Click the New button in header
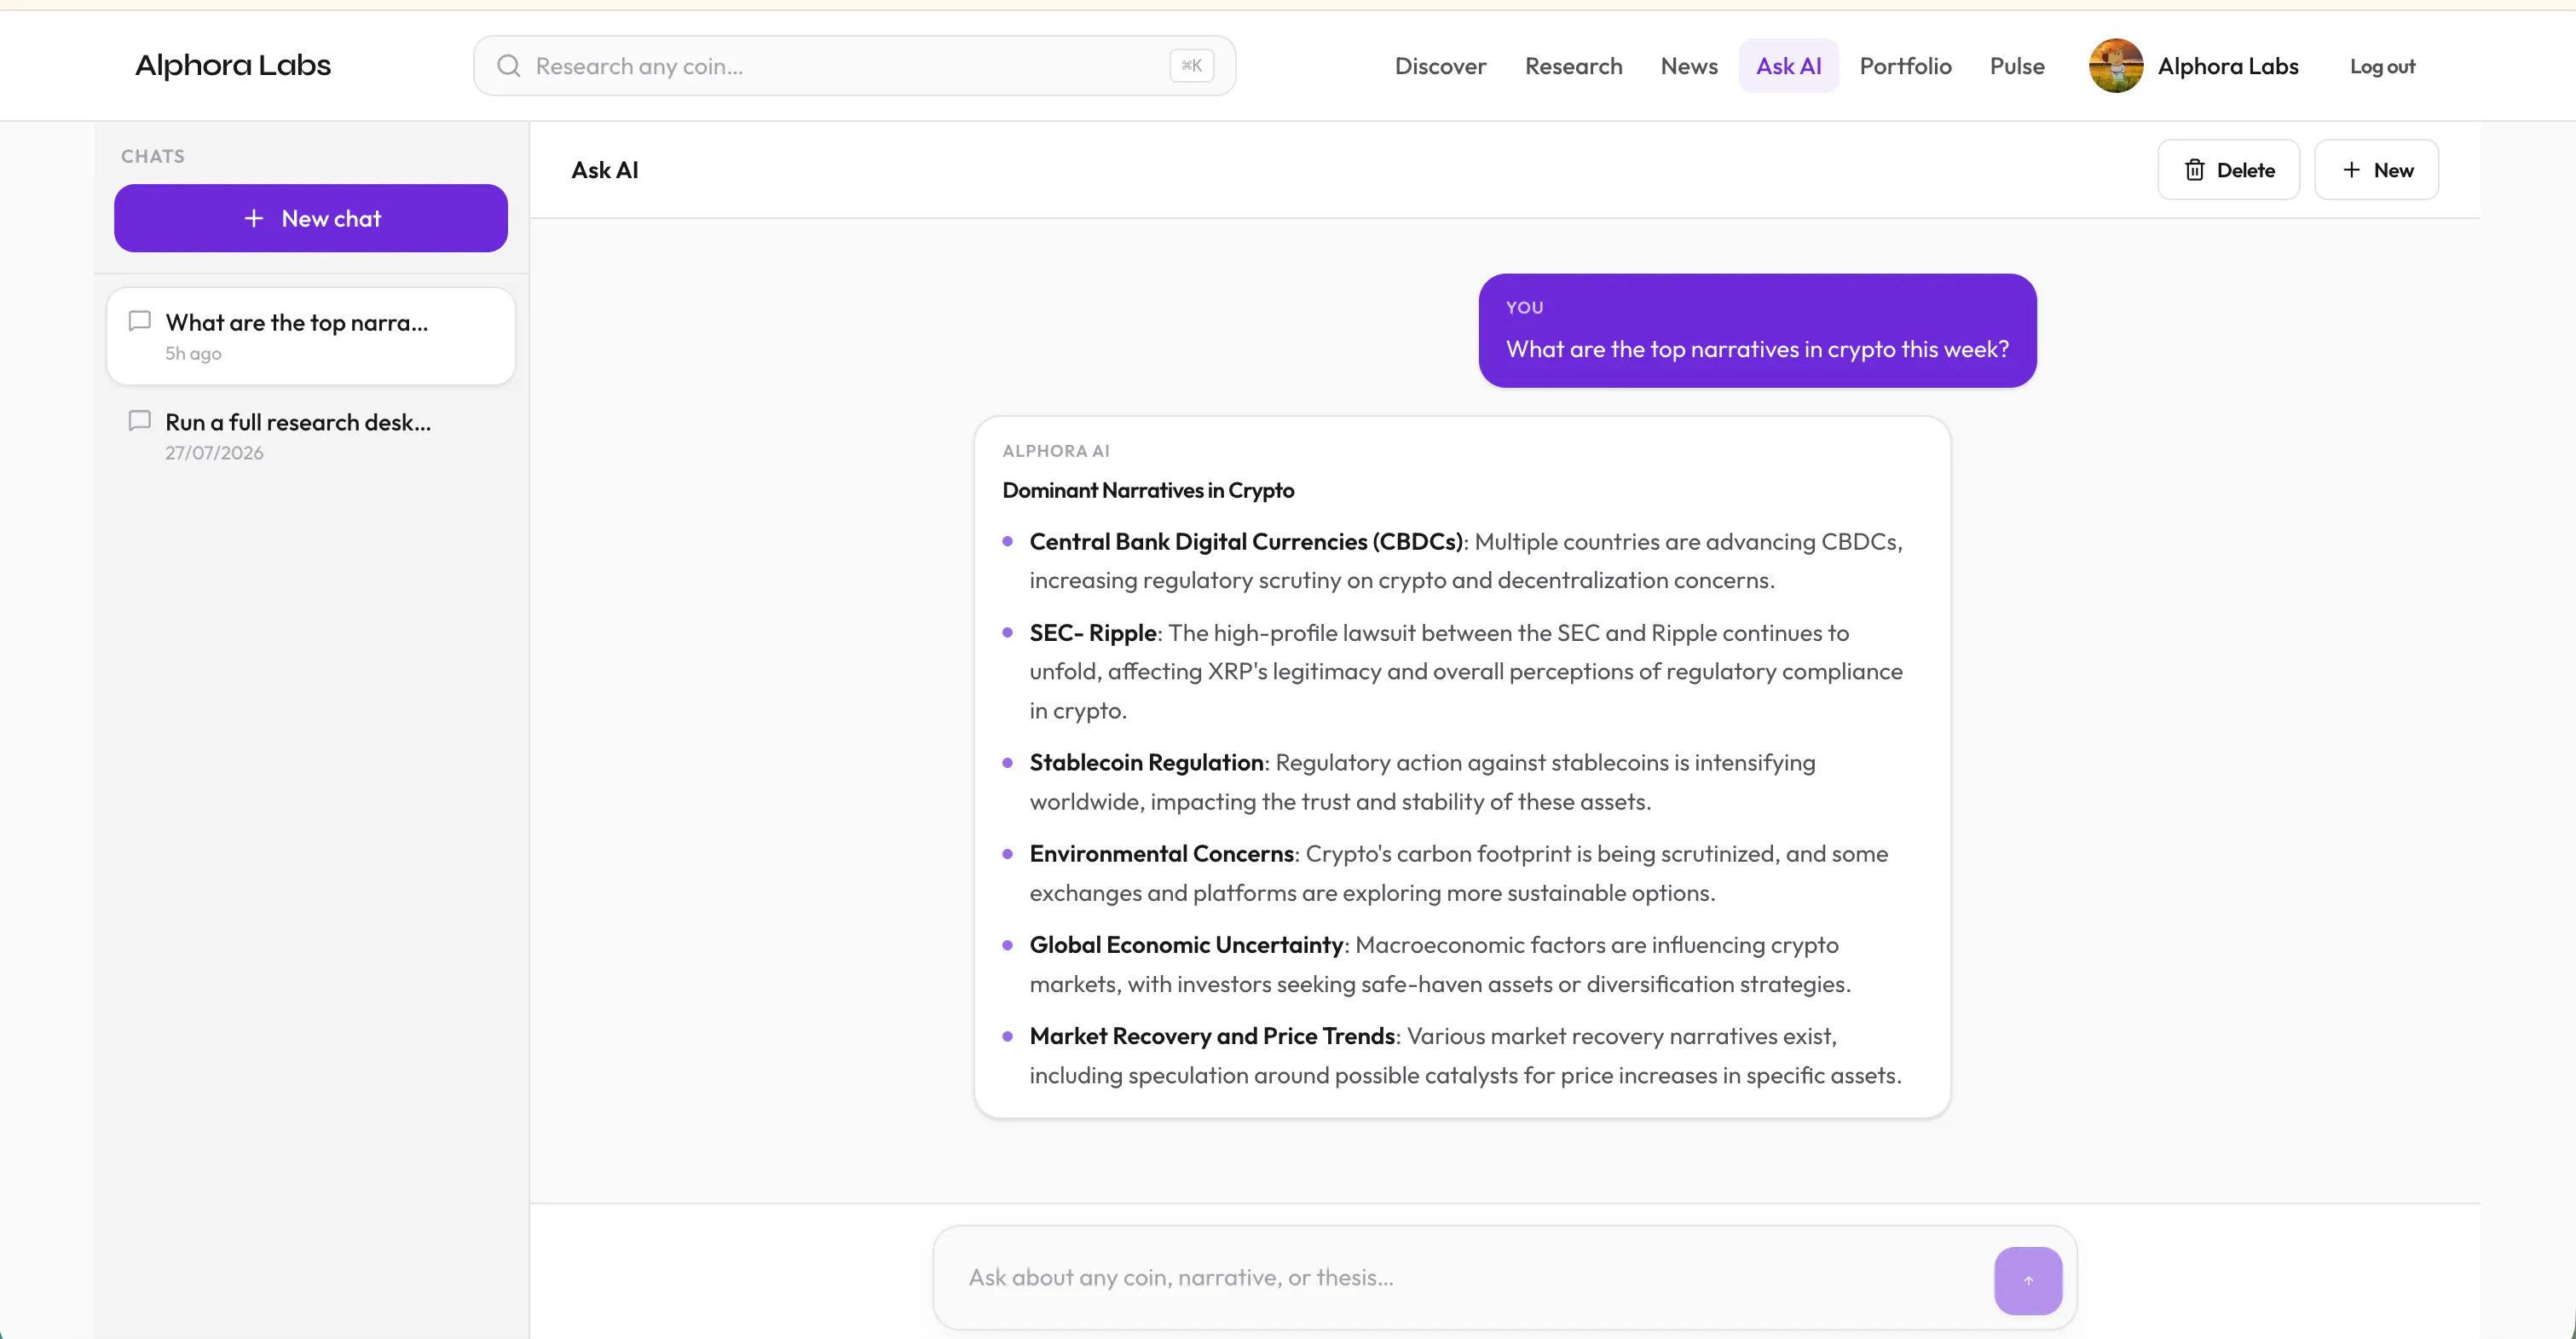The image size is (2576, 1339). coord(2376,170)
